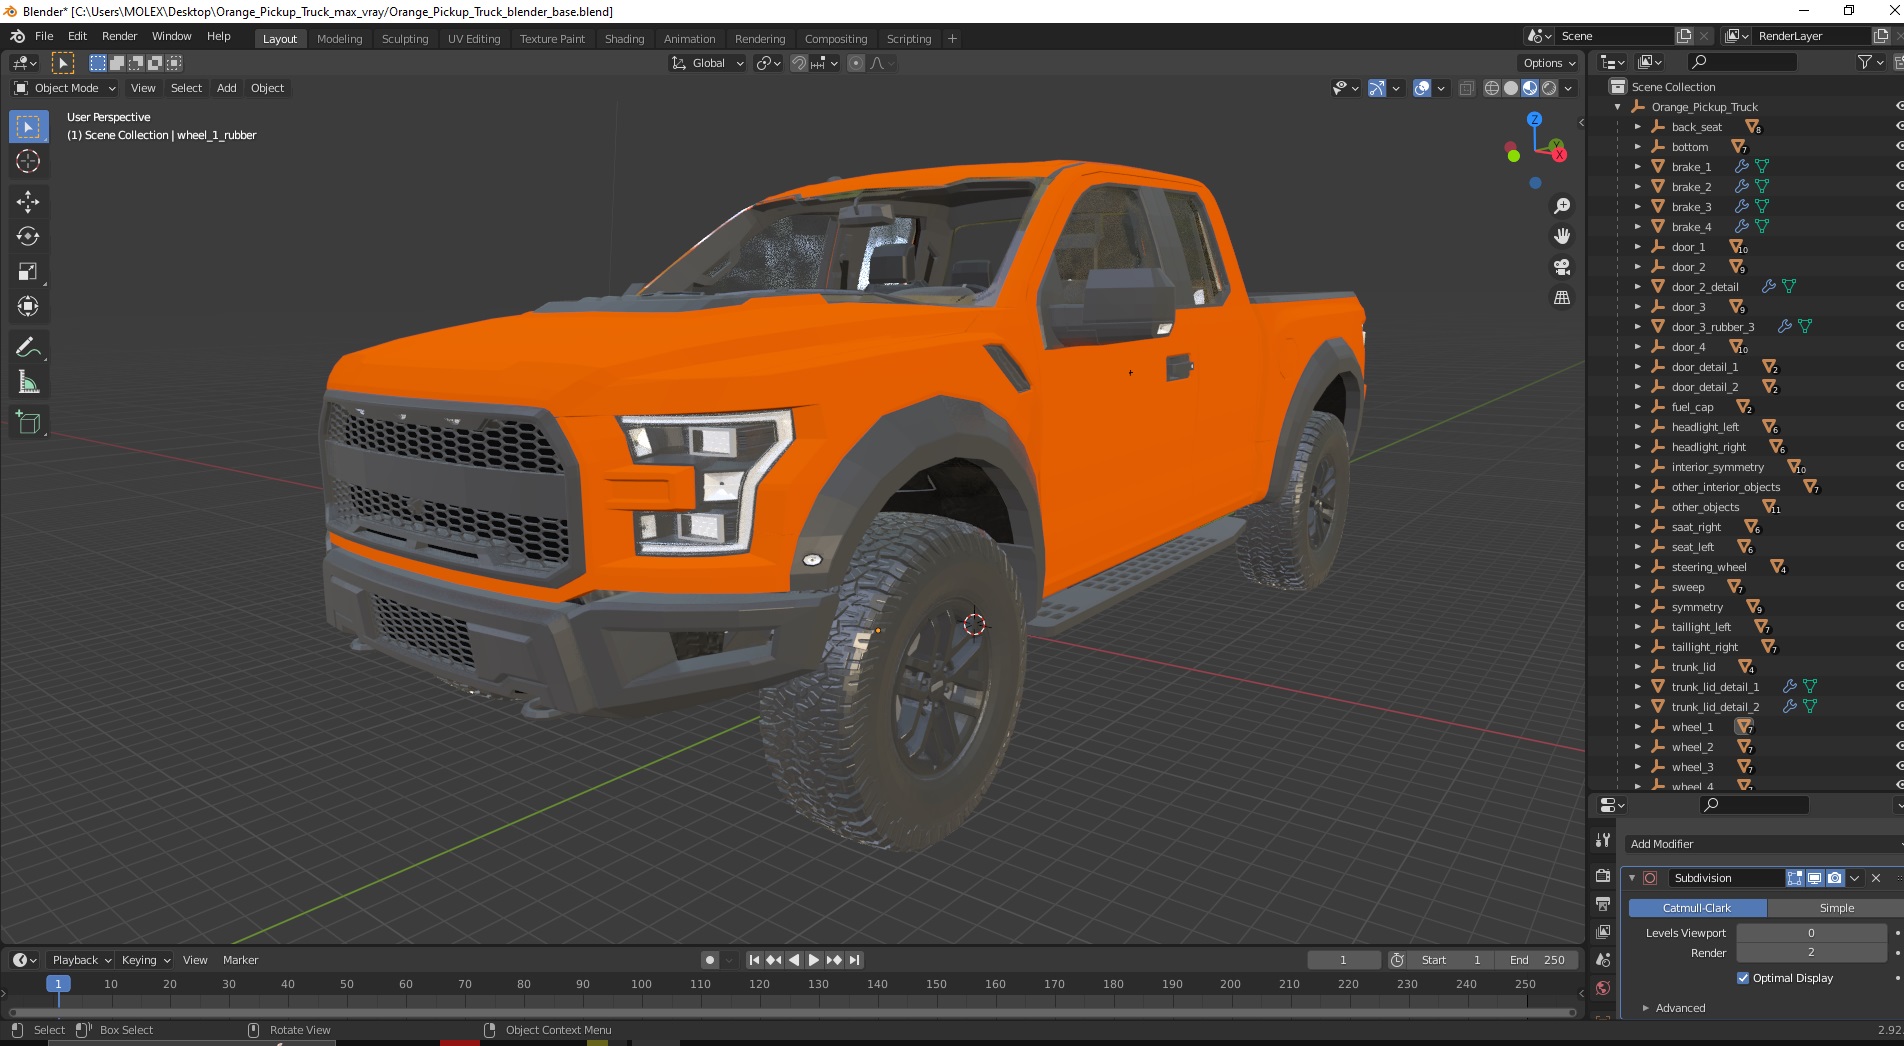Switch to the Sculpting workspace tab
Image resolution: width=1904 pixels, height=1046 pixels.
405,39
